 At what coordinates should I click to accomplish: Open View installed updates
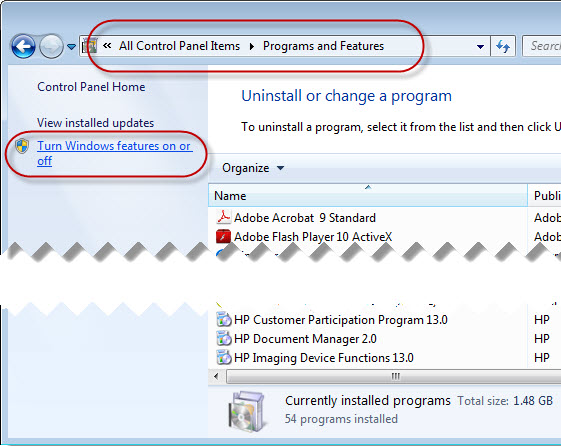tap(96, 123)
